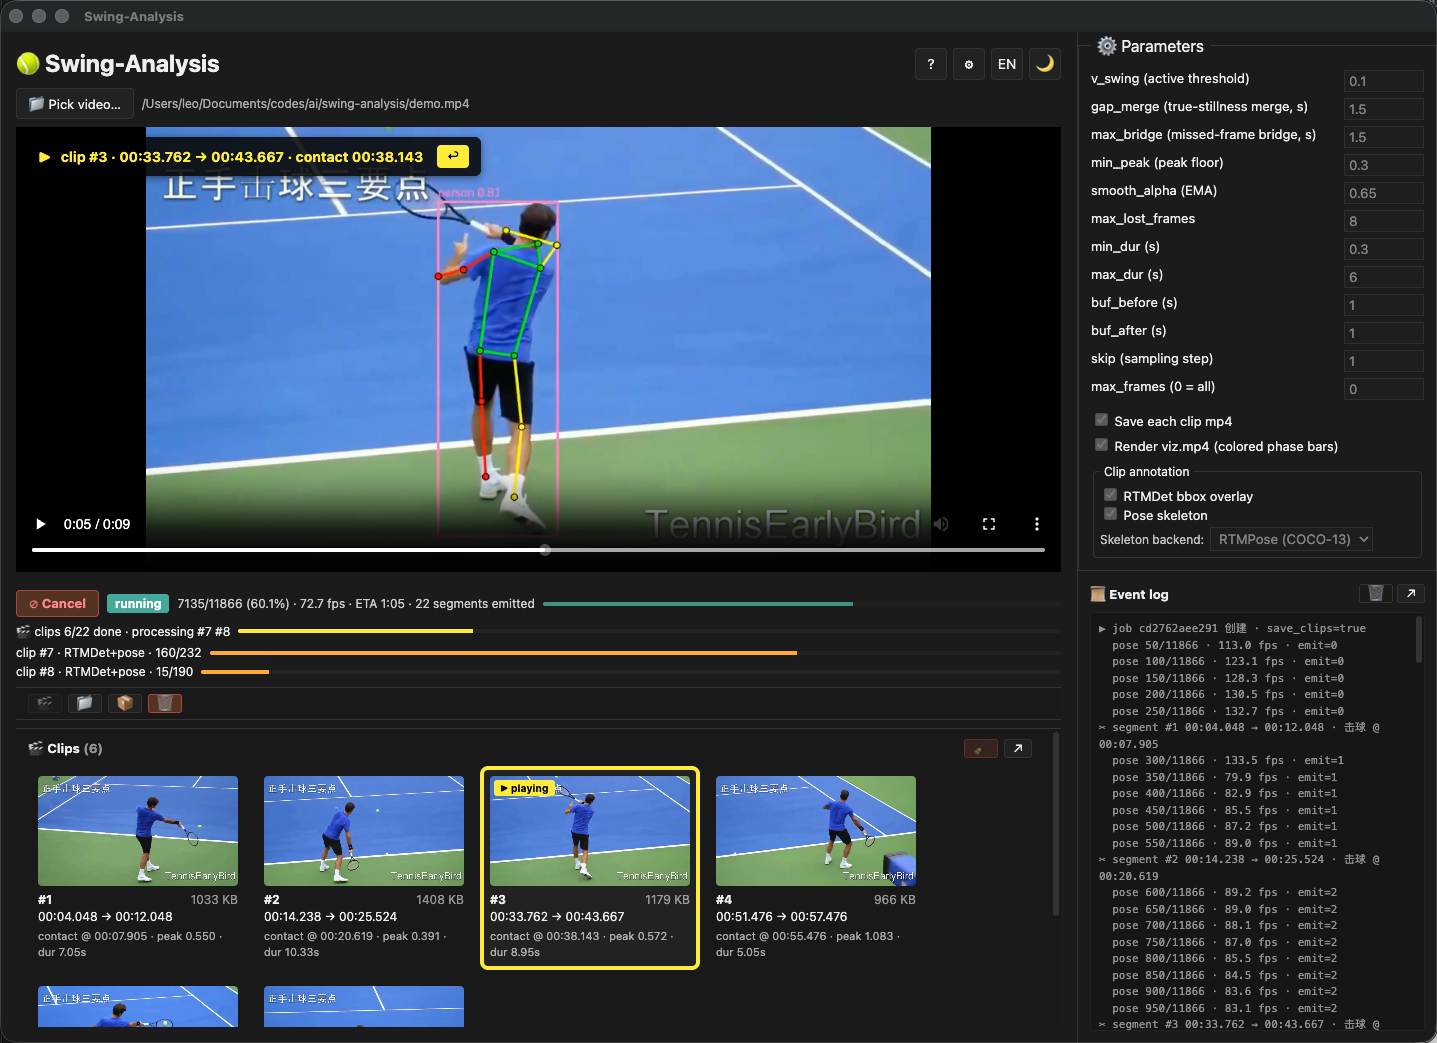Select the playing clip #3 thumbnail
The height and width of the screenshot is (1043, 1437).
point(590,831)
